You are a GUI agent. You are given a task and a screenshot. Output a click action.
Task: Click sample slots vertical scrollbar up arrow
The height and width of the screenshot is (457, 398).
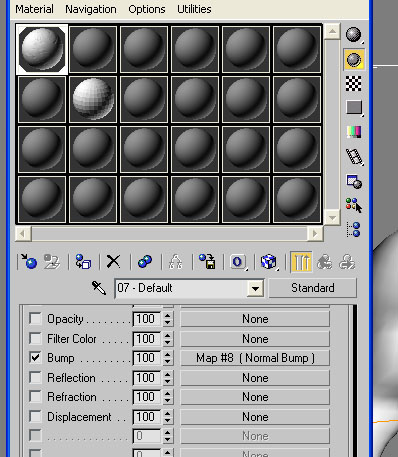(x=332, y=31)
